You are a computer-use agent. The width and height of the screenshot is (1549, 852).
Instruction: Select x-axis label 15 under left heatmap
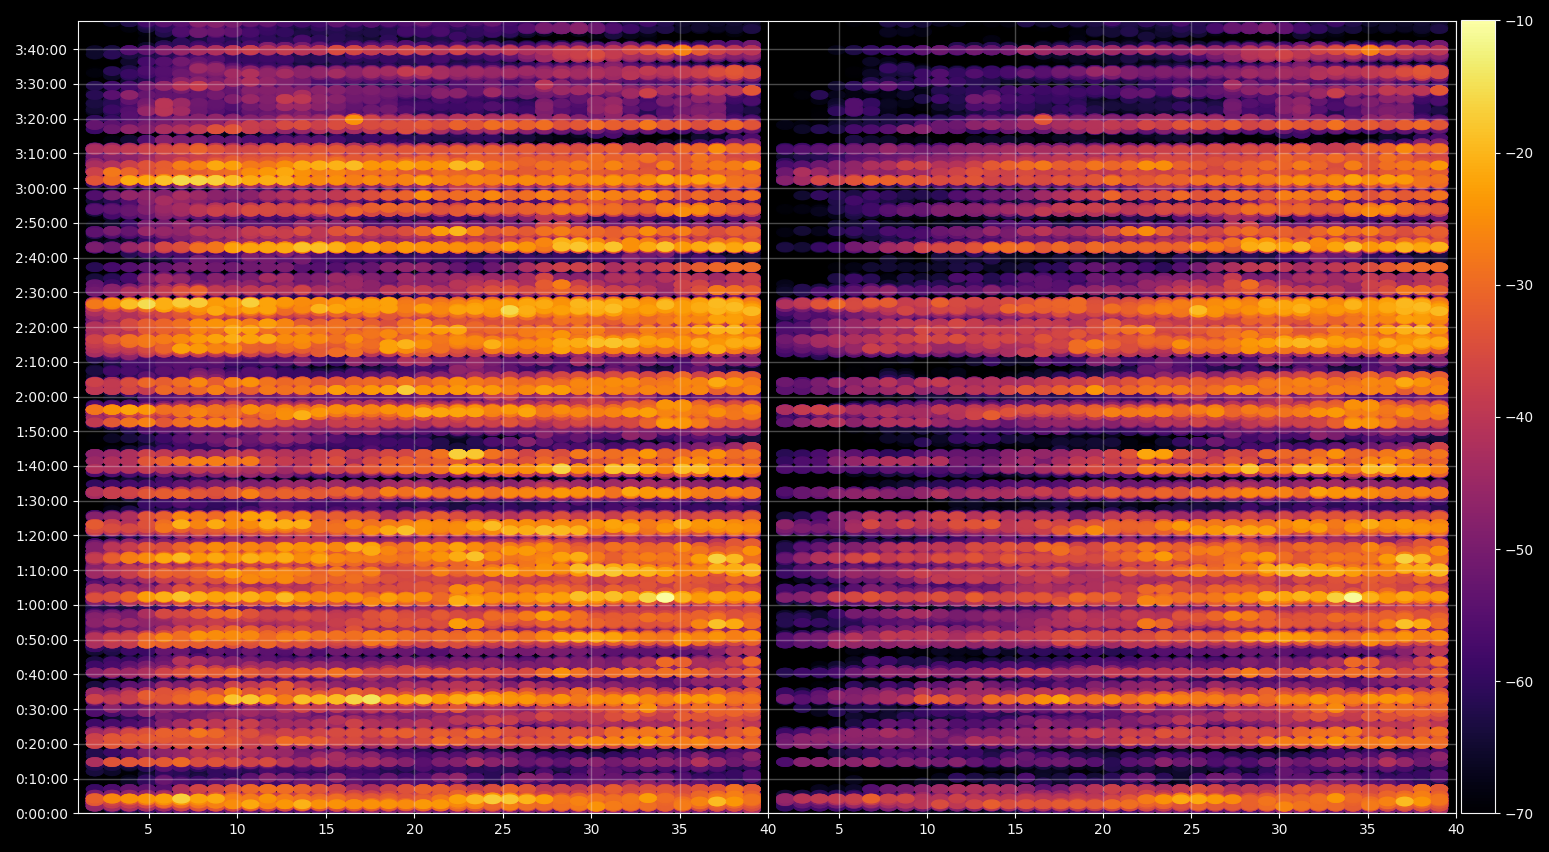326,829
